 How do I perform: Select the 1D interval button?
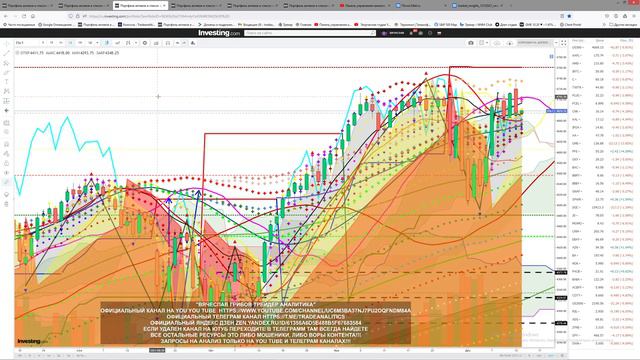(x=90, y=42)
